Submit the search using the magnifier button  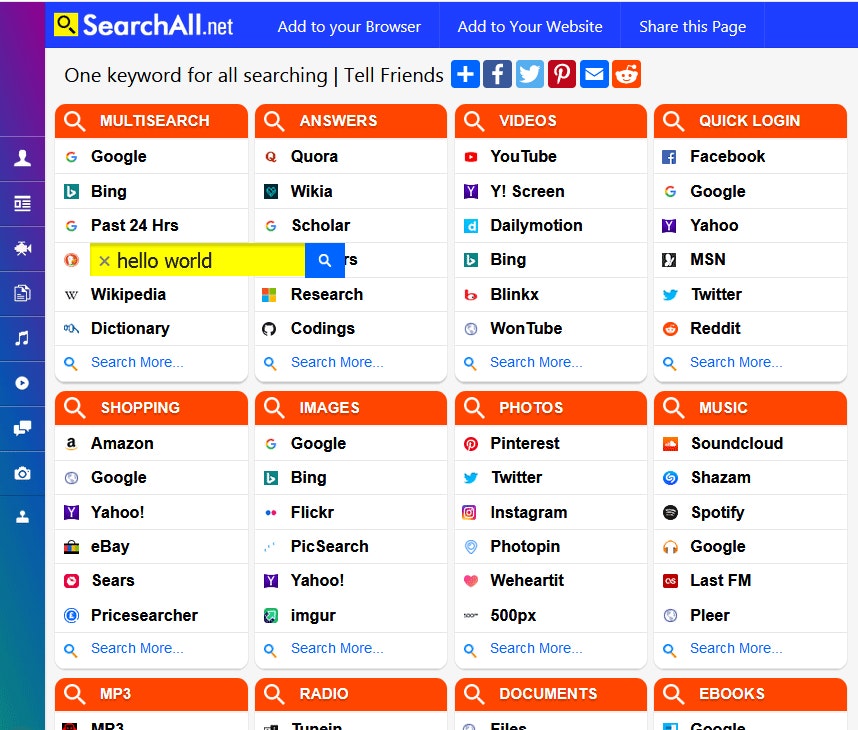[x=325, y=260]
